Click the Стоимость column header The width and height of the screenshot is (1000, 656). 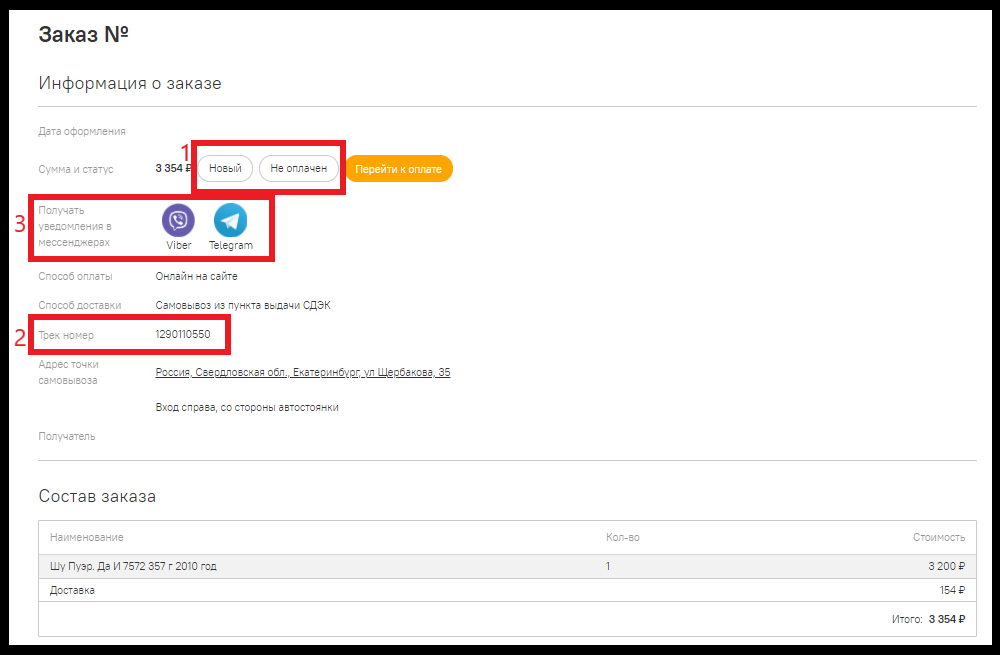coord(939,537)
